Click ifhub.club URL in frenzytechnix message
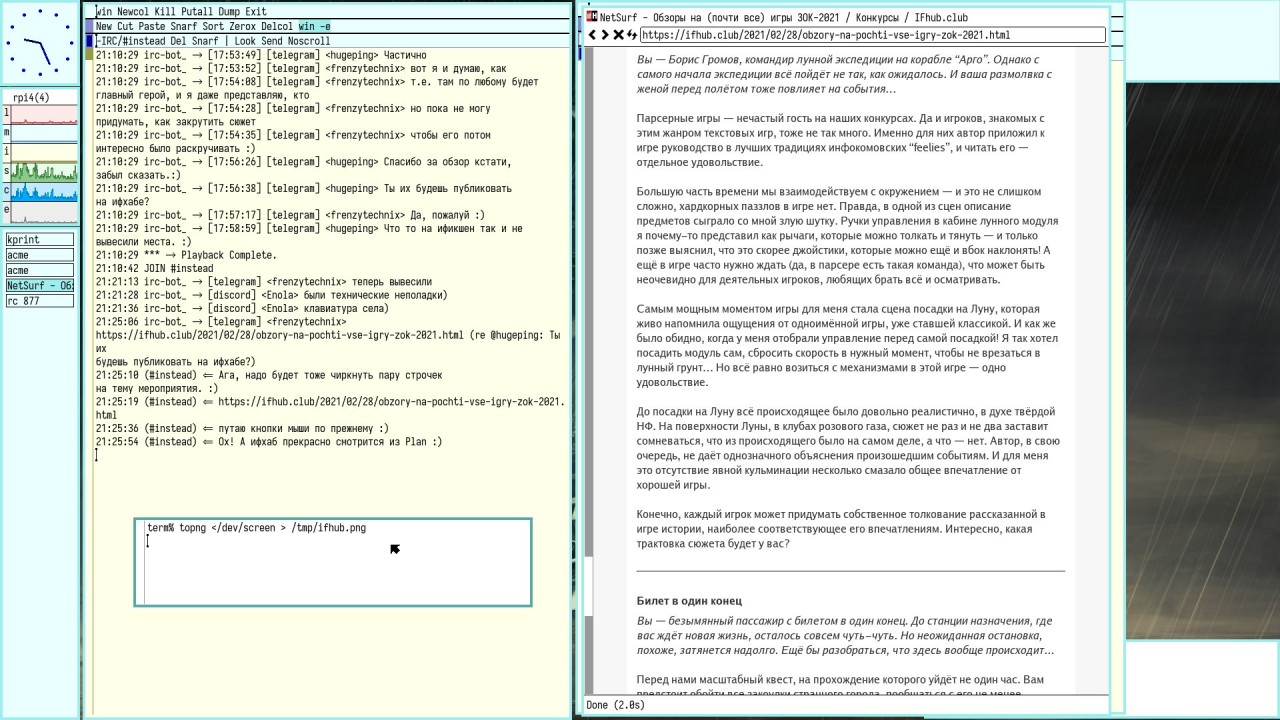The image size is (1280, 720). click(x=279, y=336)
